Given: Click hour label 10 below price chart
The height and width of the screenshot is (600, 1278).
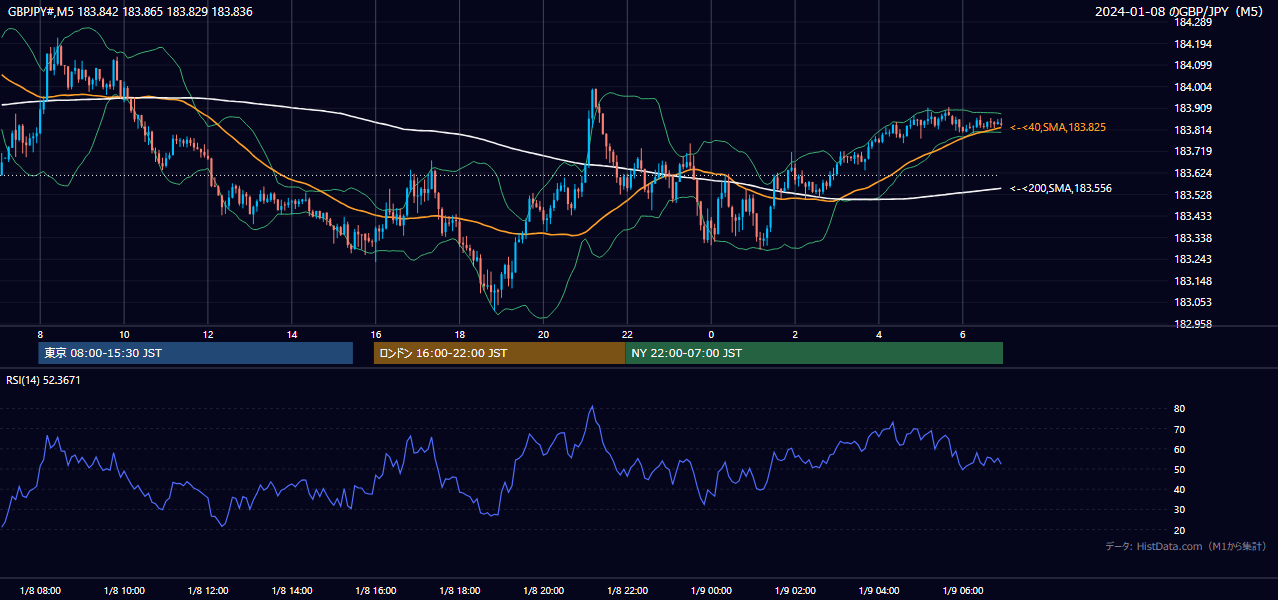Looking at the screenshot, I should (x=124, y=334).
